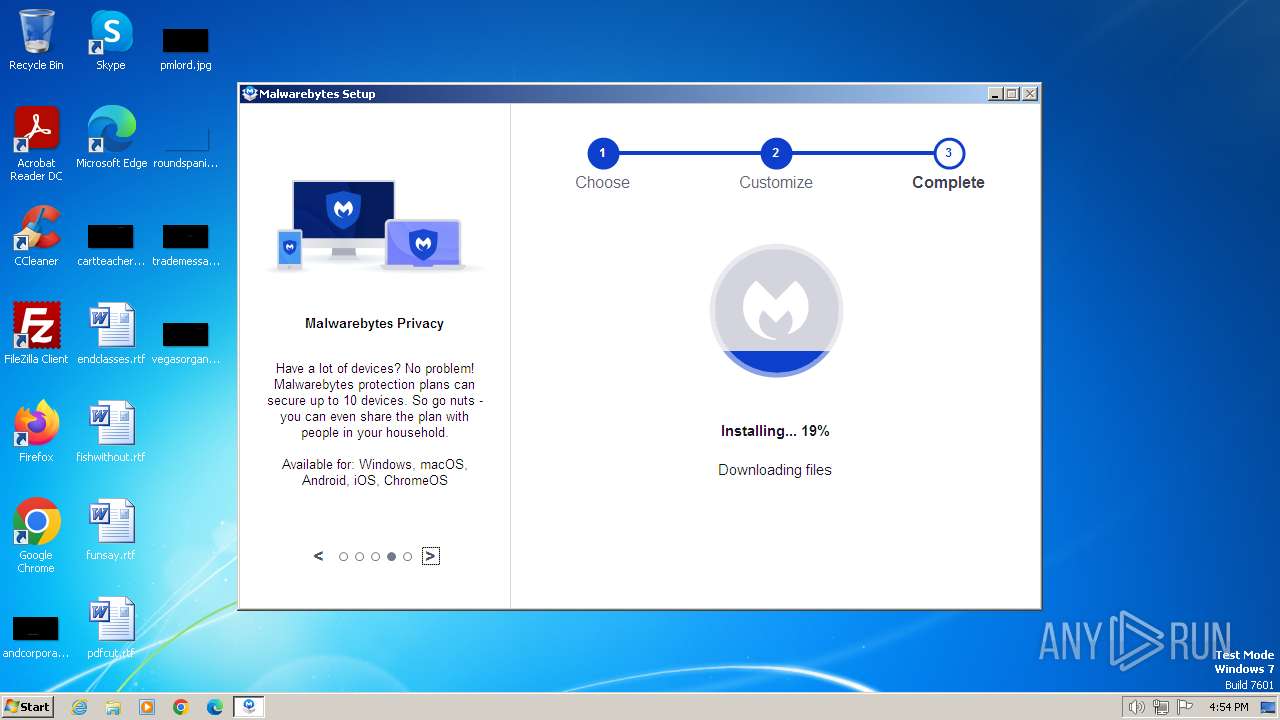Launch Skype from the desktop
The height and width of the screenshot is (720, 1280).
click(110, 40)
